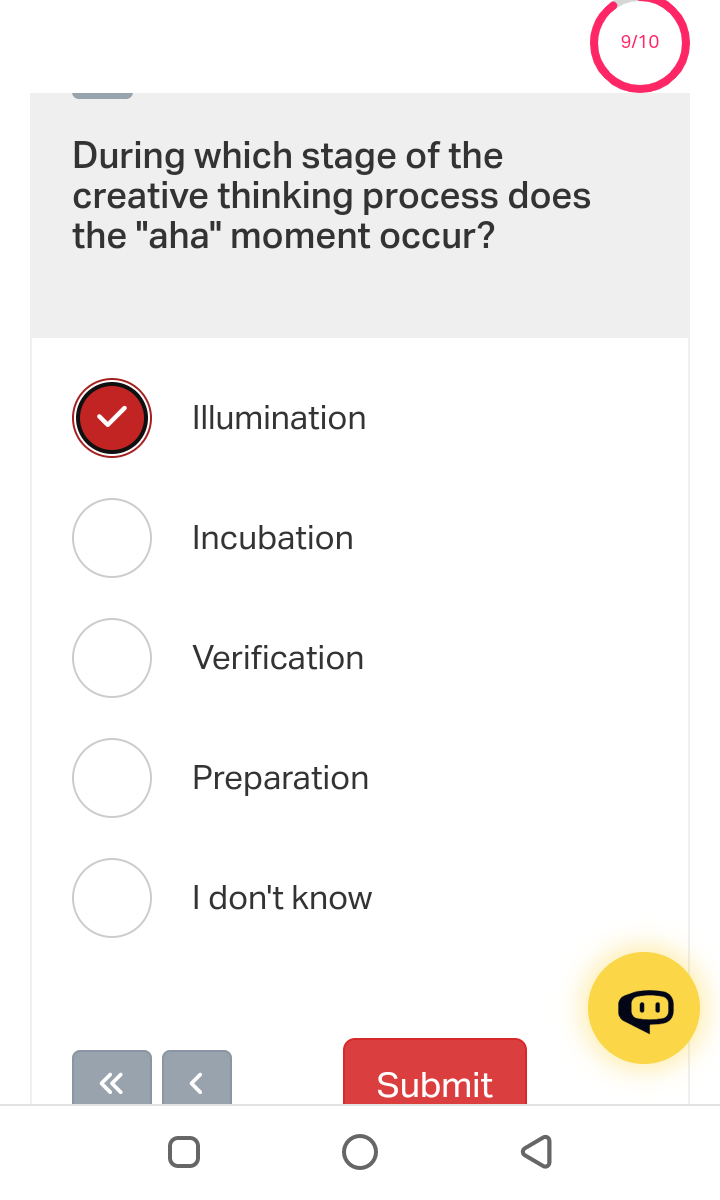
Task: Submit the quiz answer
Action: (x=434, y=1085)
